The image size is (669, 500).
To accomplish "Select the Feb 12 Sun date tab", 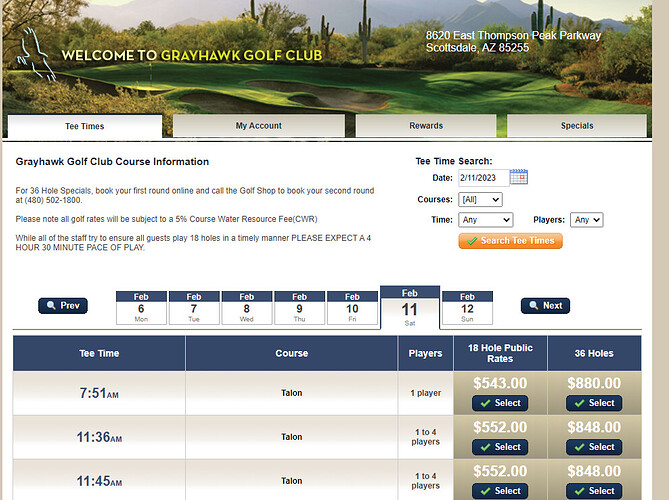I will [467, 308].
